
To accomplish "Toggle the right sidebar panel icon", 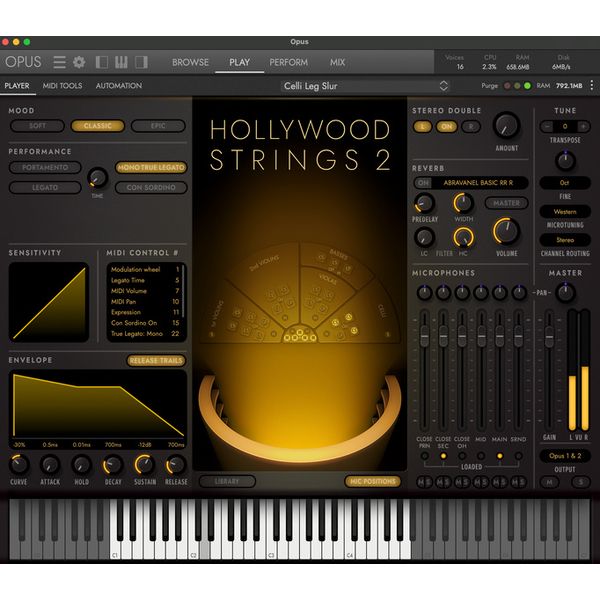I will pos(141,62).
